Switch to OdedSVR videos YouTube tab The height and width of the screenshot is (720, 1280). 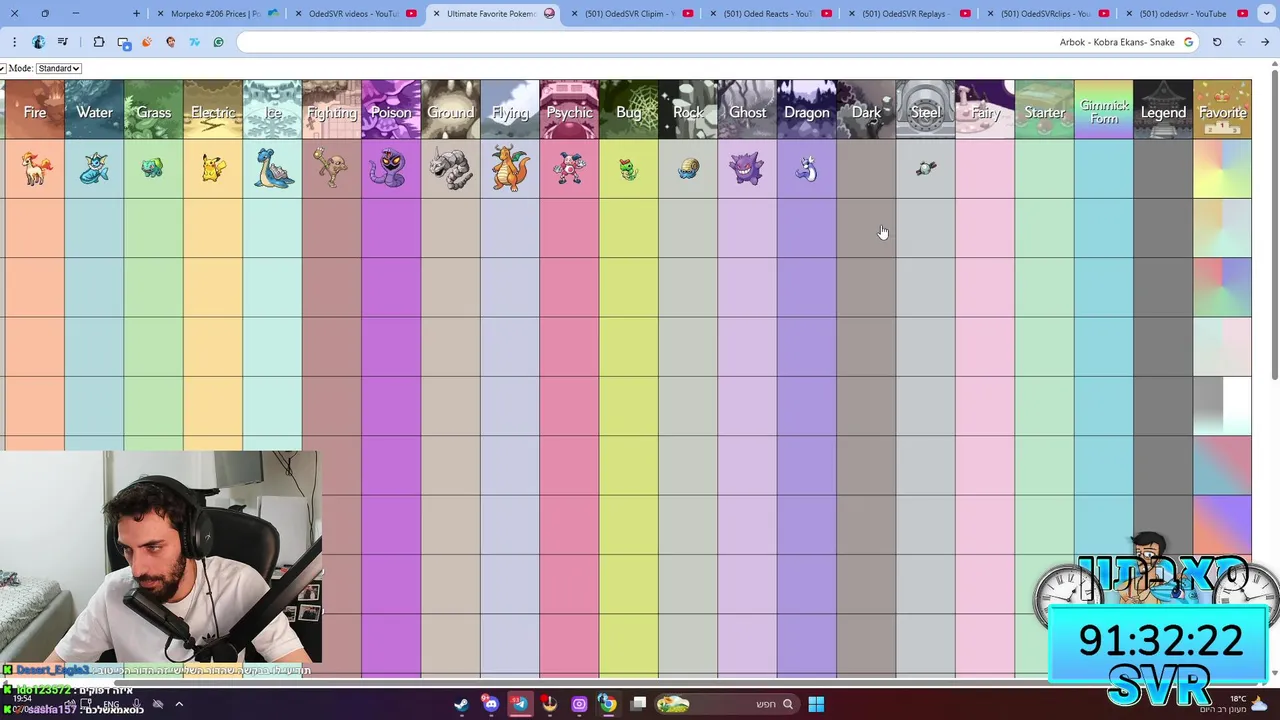[354, 13]
